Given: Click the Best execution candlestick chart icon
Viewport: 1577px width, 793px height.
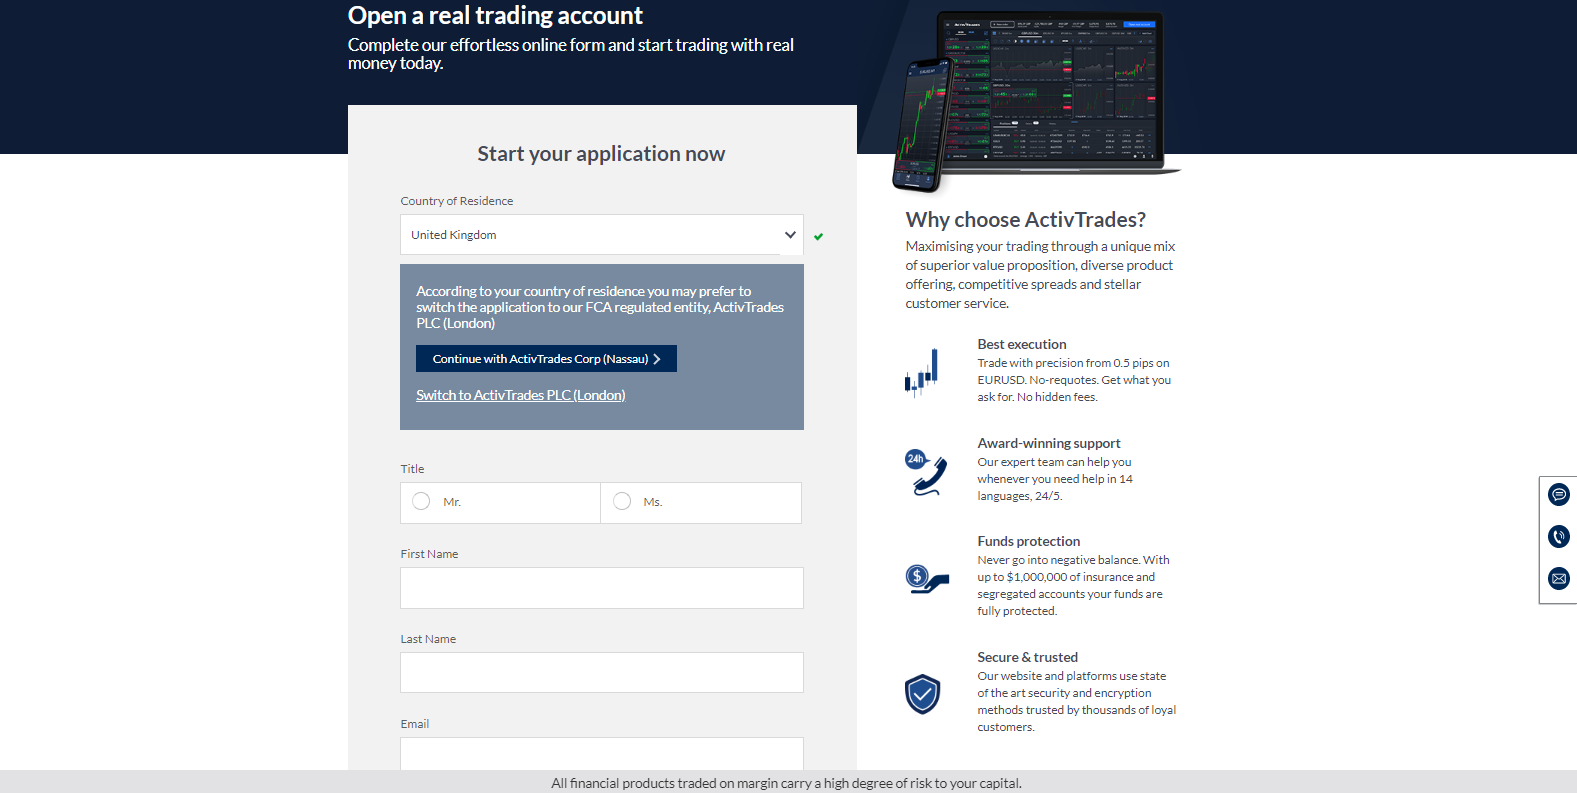Looking at the screenshot, I should [921, 372].
